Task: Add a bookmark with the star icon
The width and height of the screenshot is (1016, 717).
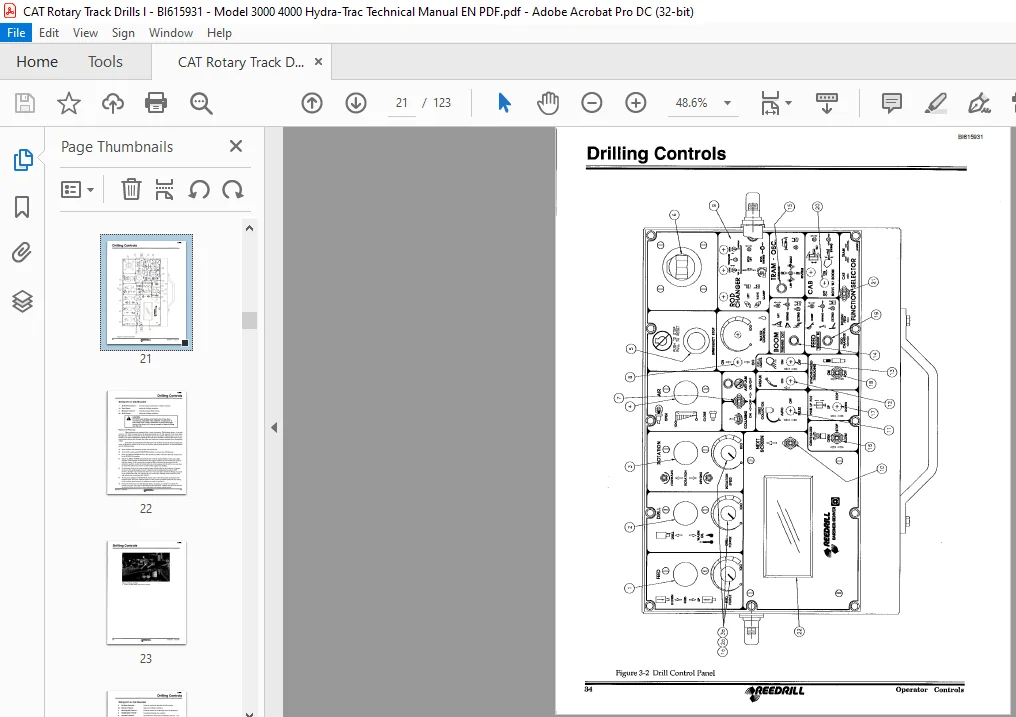Action: click(69, 103)
